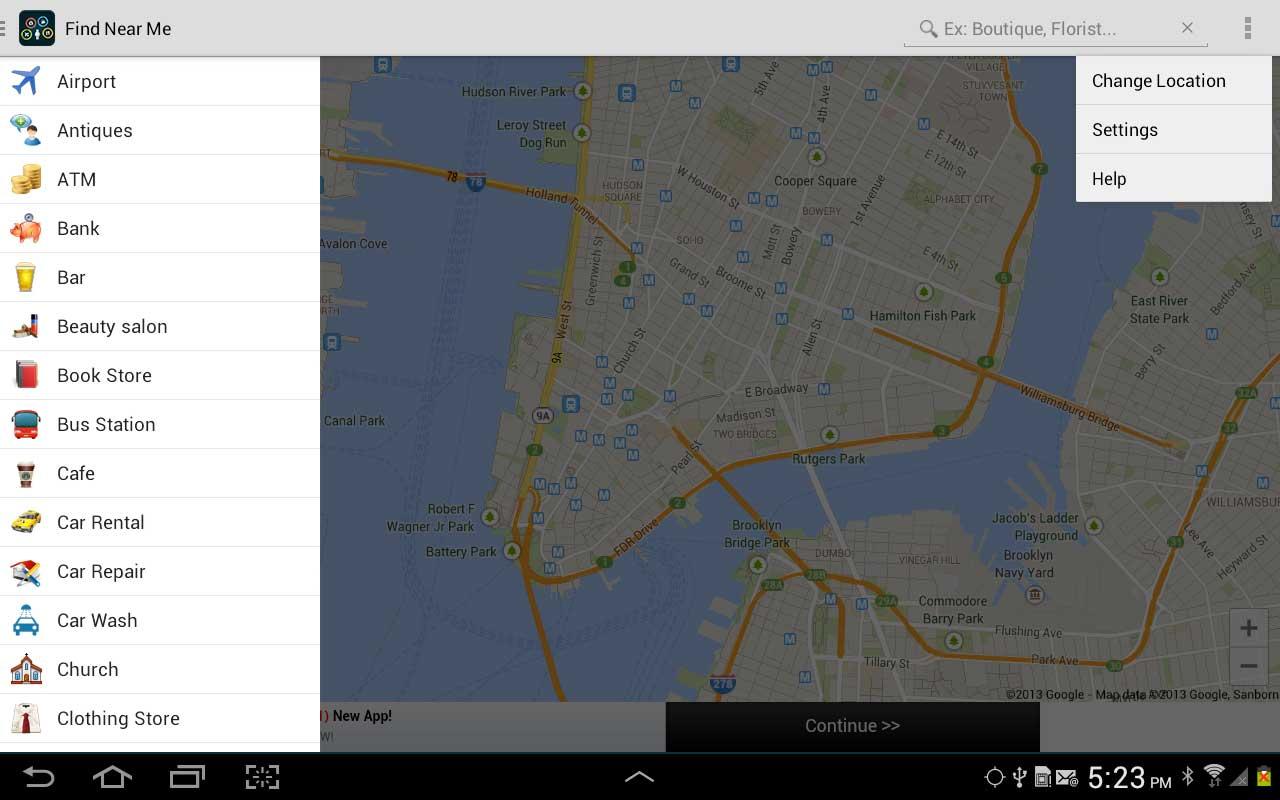Select the Cafe category label
This screenshot has height=800, width=1280.
tap(76, 473)
